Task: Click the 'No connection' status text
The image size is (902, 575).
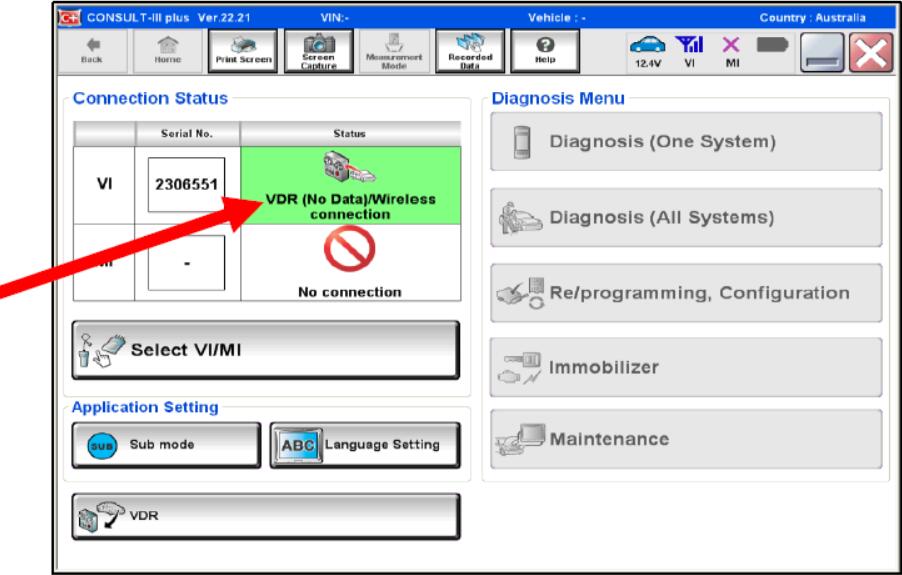Action: [x=349, y=292]
